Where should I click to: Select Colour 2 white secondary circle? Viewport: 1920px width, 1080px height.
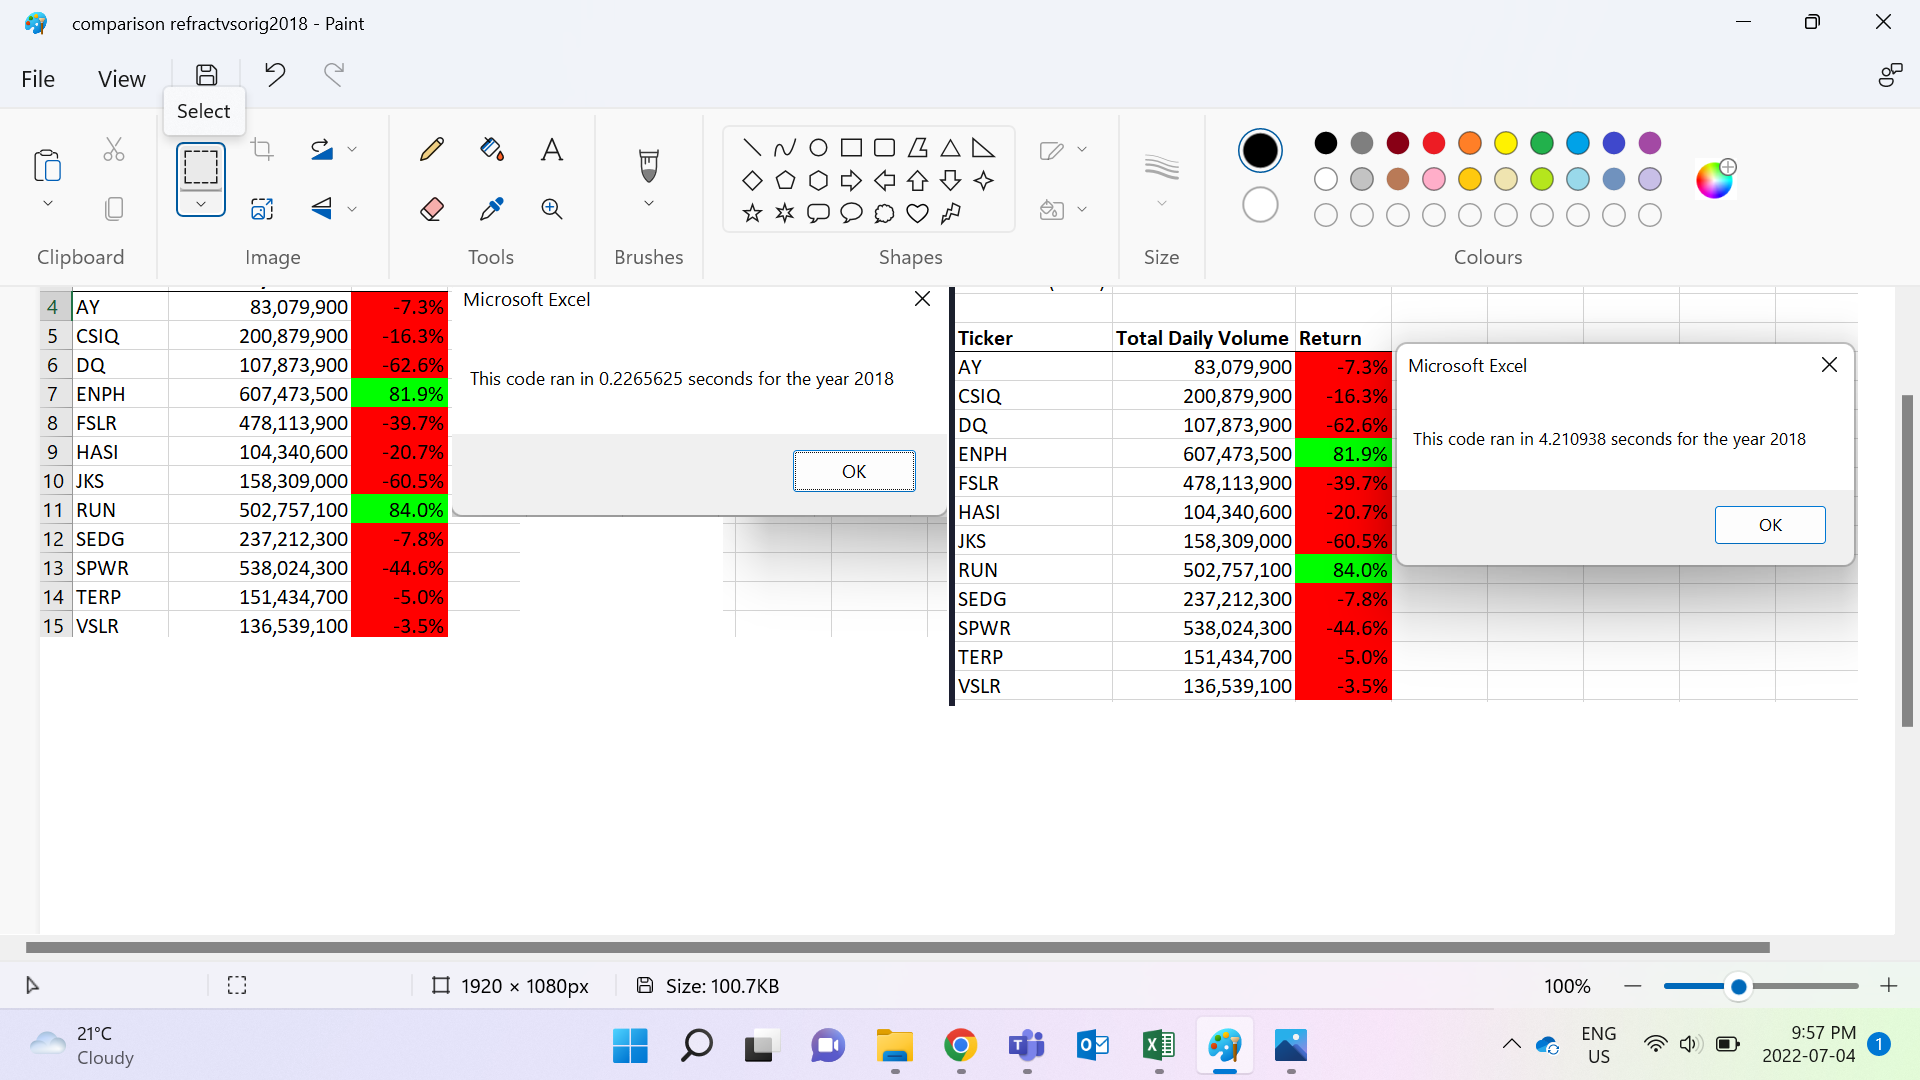(x=1260, y=205)
